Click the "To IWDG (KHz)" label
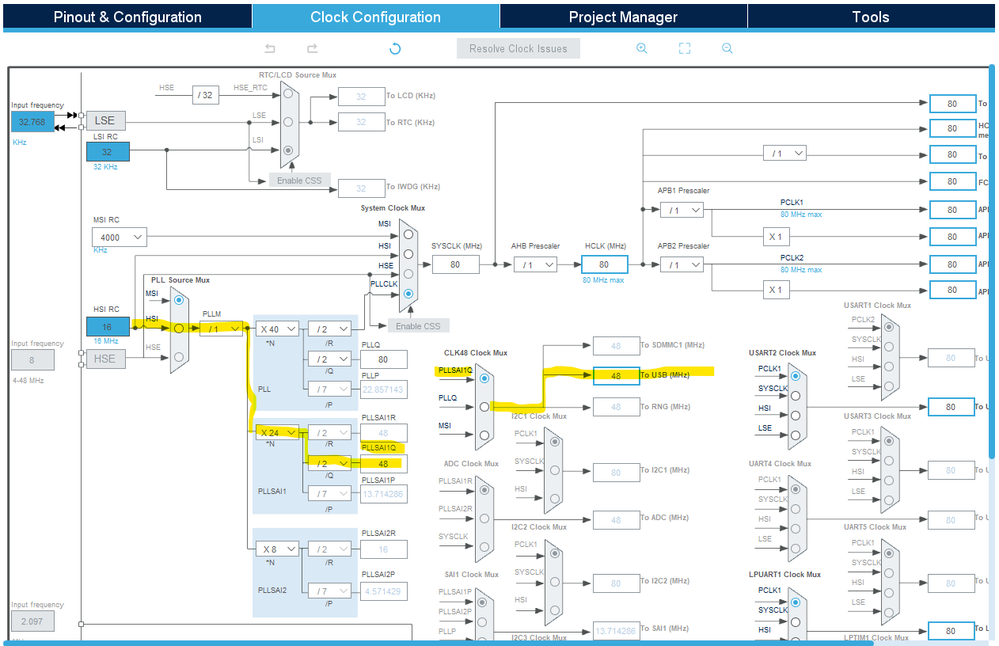Screen dimensions: 999x646 [413, 187]
